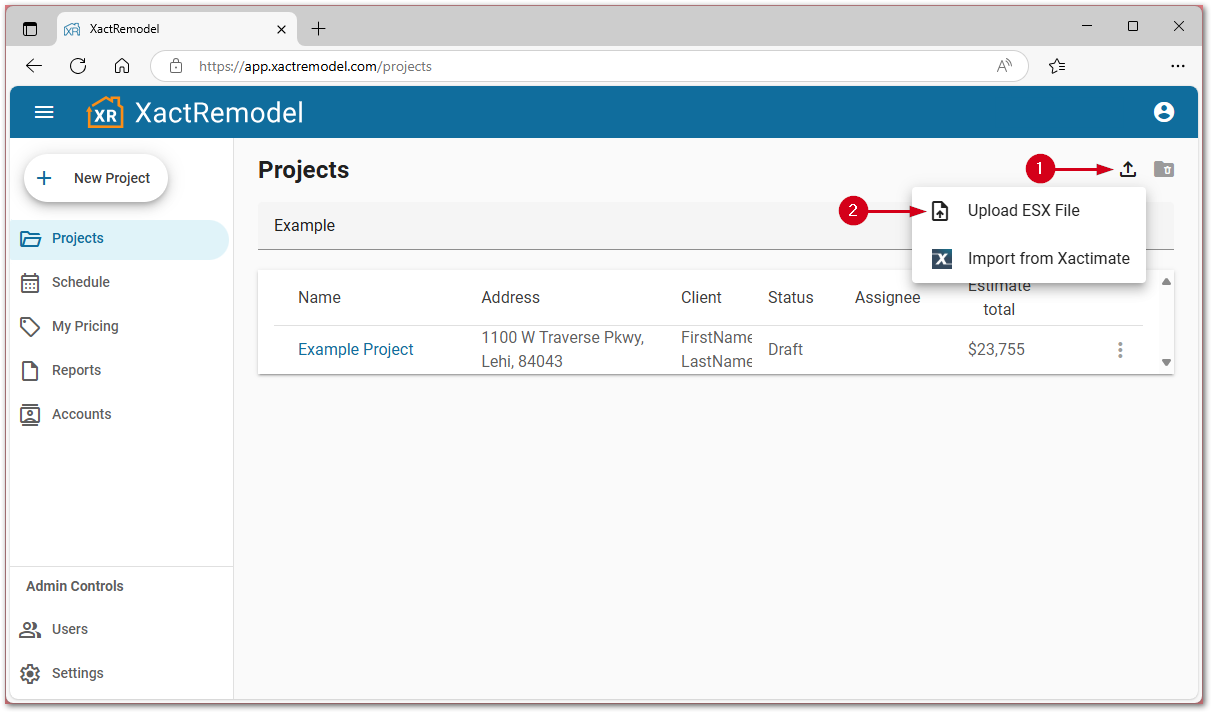The image size is (1212, 713).
Task: Open the Example Project link
Action: [356, 350]
